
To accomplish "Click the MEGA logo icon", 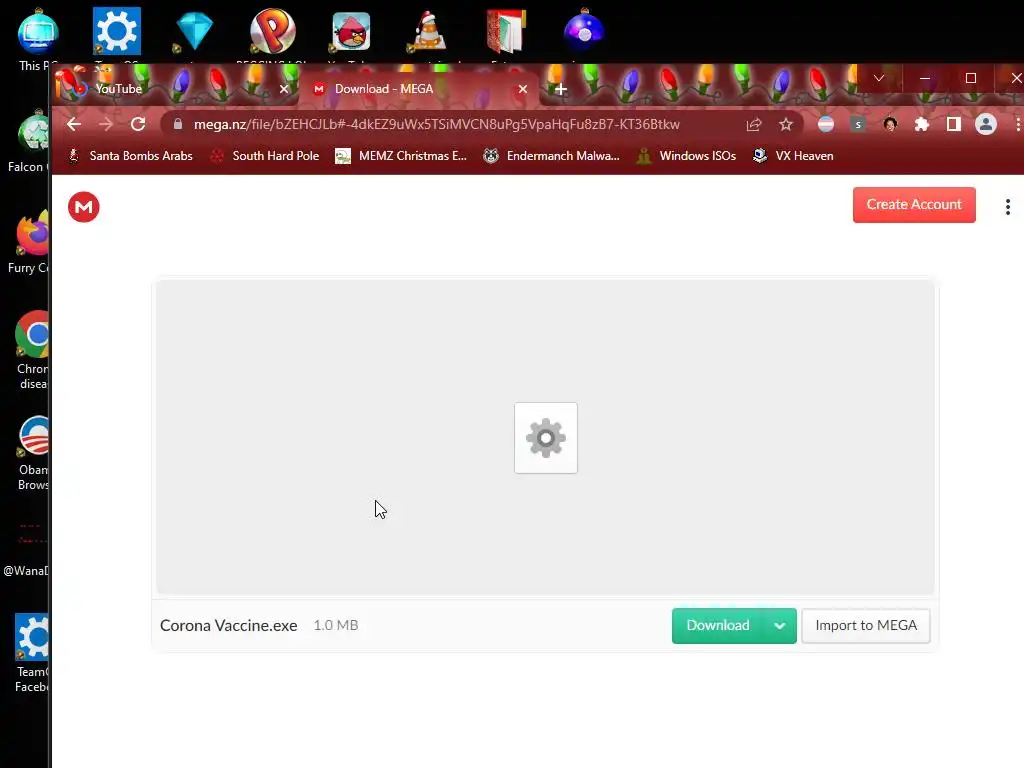I will coord(84,207).
